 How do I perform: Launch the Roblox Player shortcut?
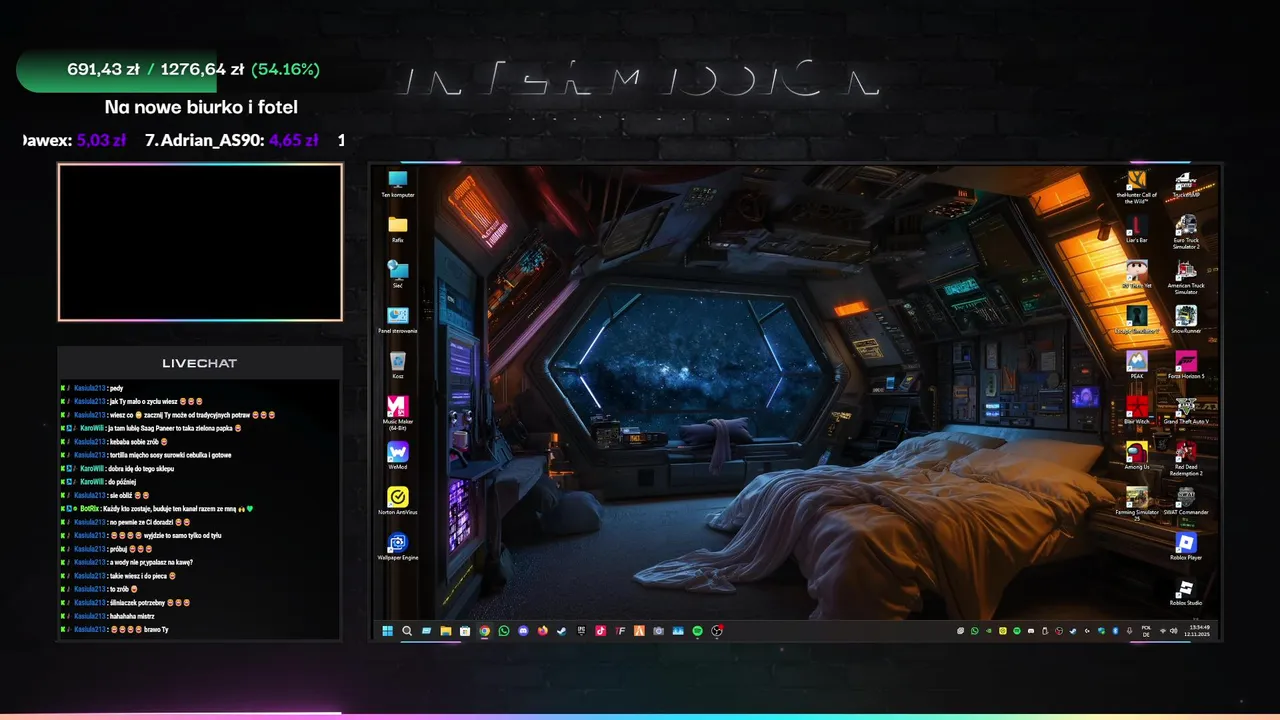(1186, 546)
